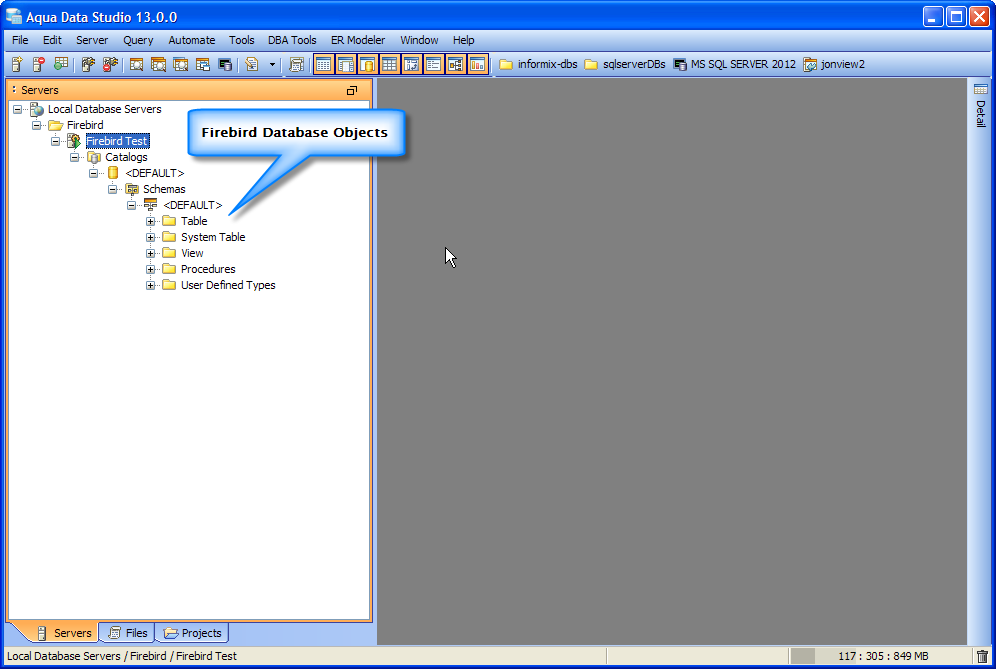The width and height of the screenshot is (996, 669).
Task: Open the Tools menu
Action: 241,40
